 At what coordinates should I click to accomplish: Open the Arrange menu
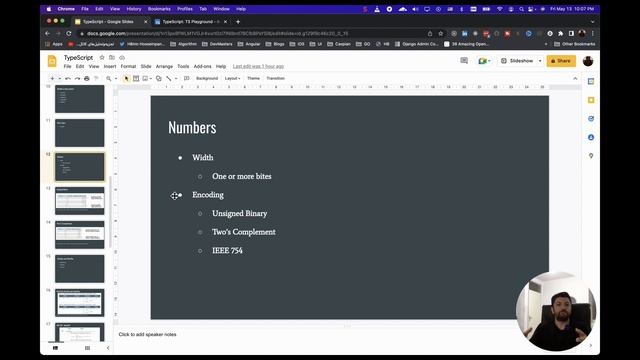click(164, 66)
